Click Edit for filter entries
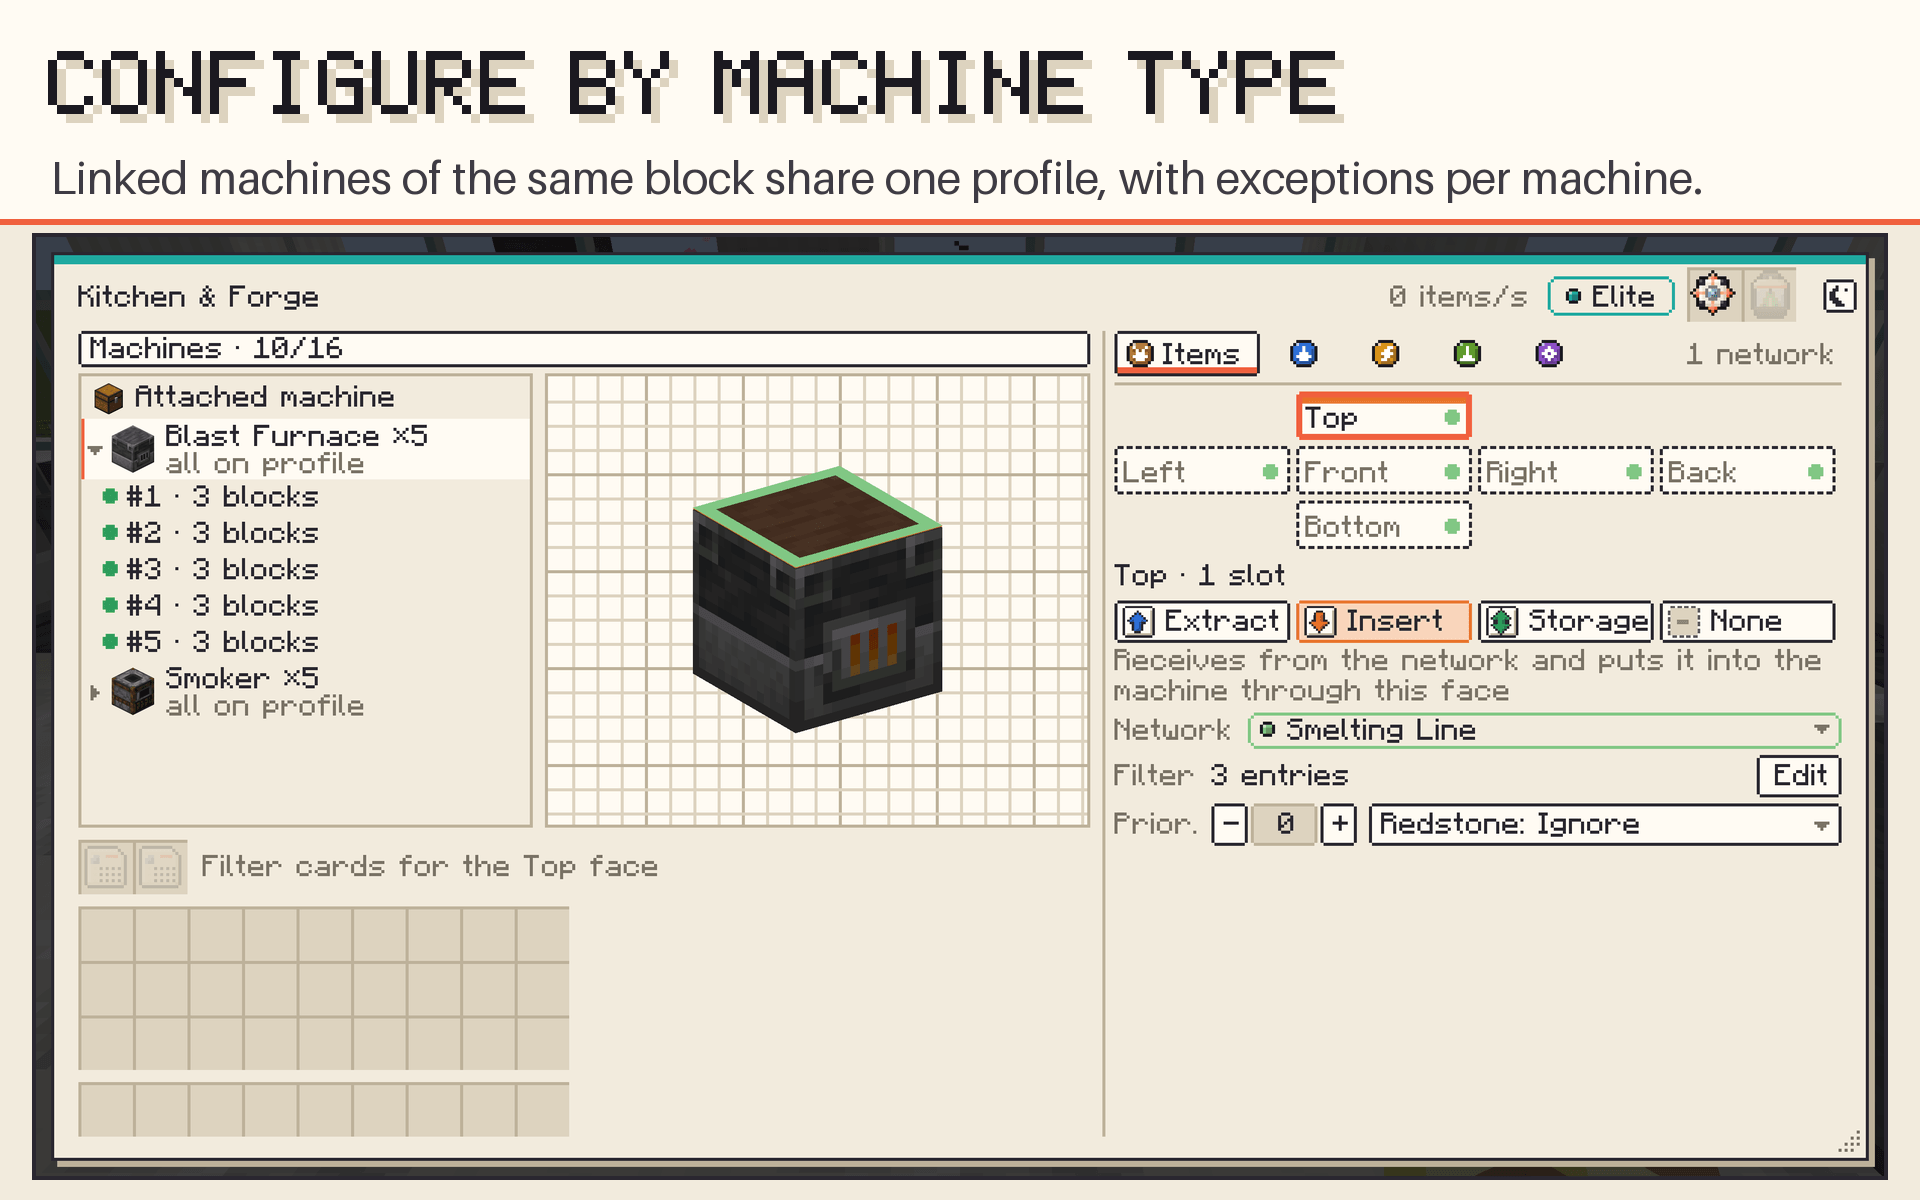The image size is (1920, 1200). point(1798,776)
